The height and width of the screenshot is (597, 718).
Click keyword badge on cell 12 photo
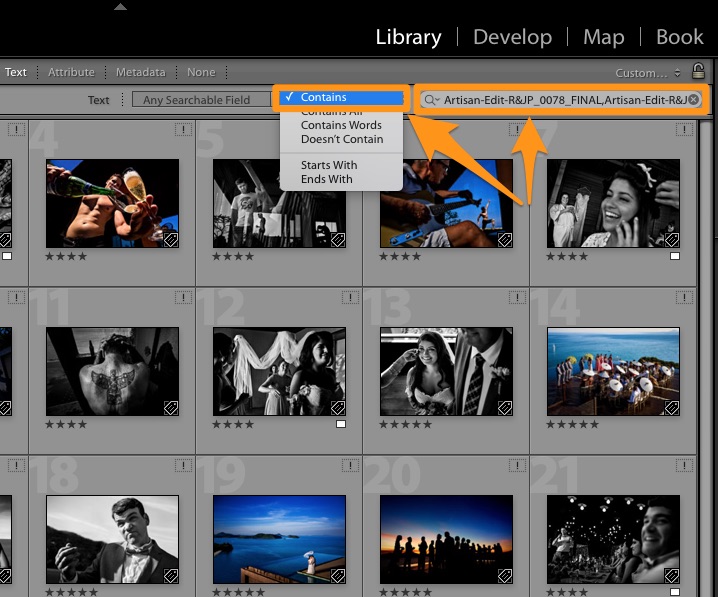(338, 408)
